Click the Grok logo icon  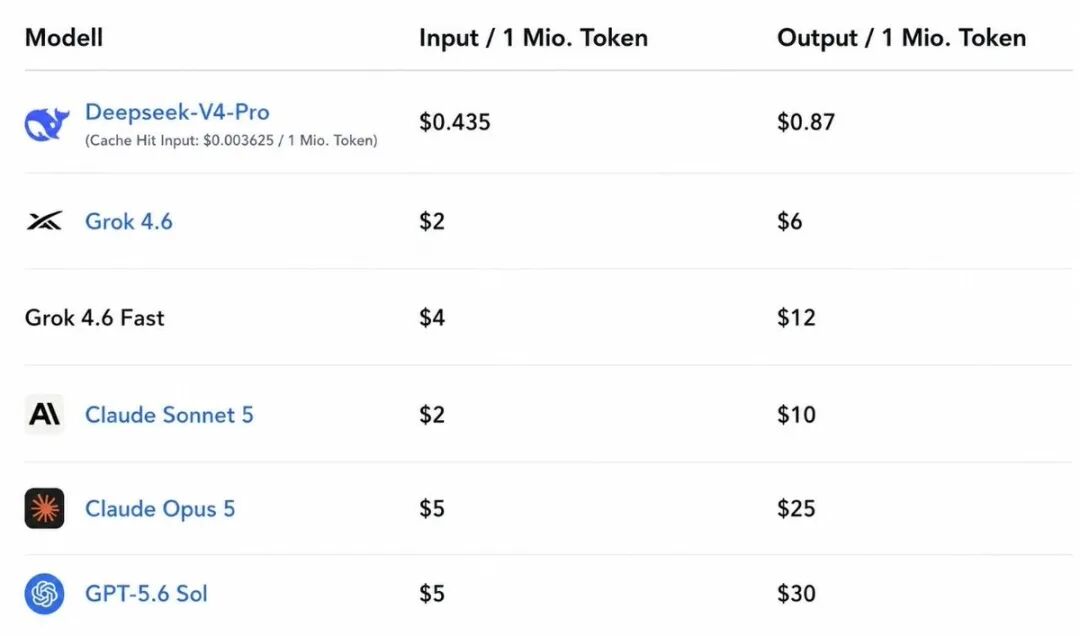tap(44, 221)
